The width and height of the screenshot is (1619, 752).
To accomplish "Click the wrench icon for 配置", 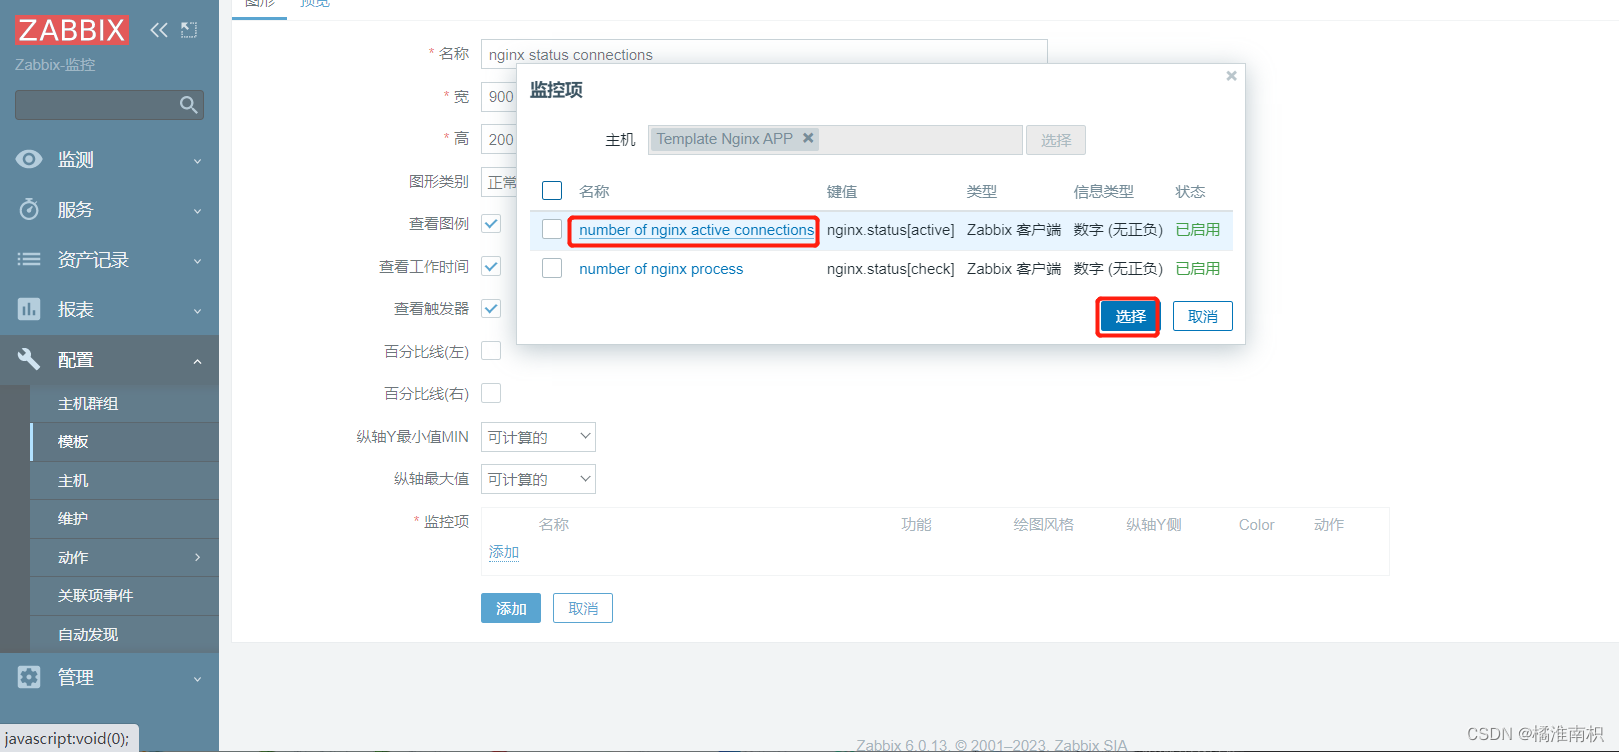I will click(29, 359).
